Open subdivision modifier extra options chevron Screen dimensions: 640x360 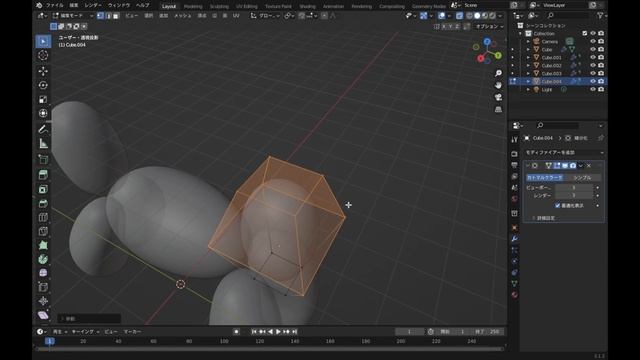[x=581, y=165]
